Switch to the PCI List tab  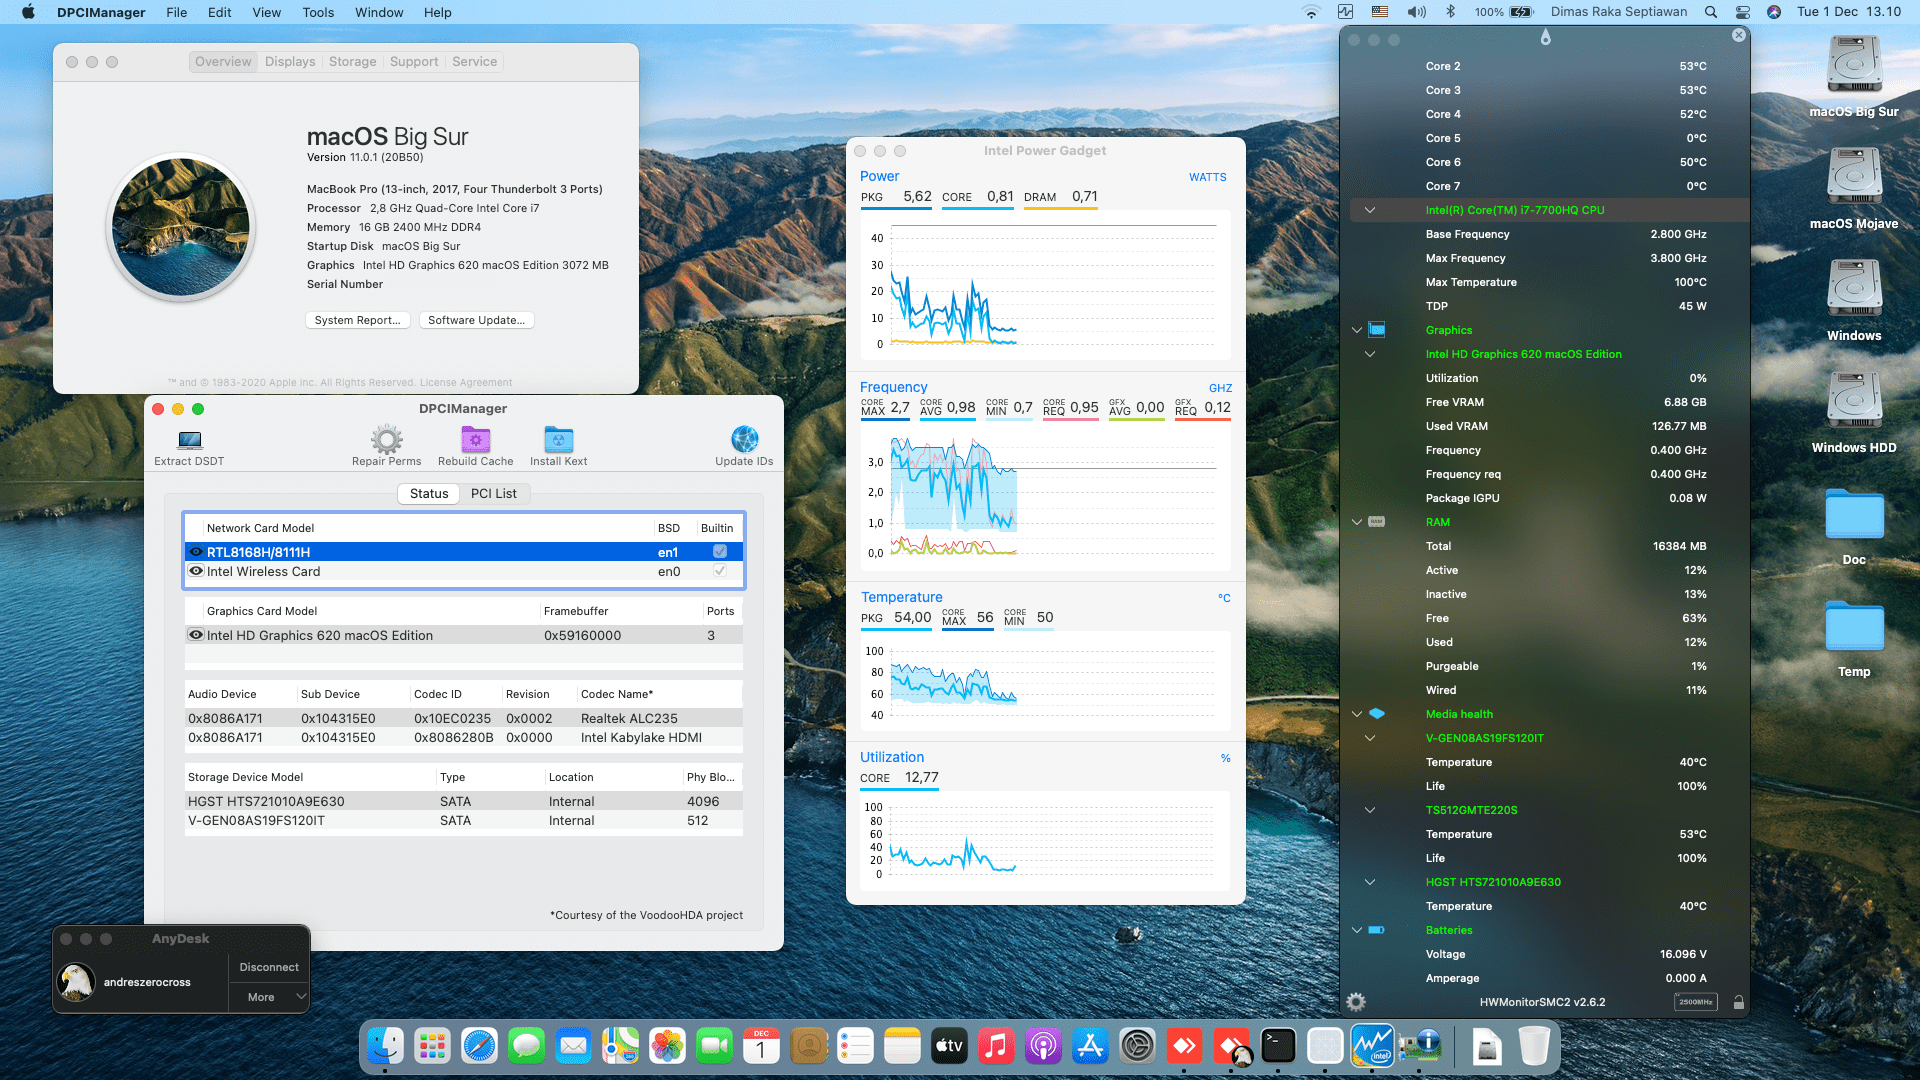pyautogui.click(x=494, y=493)
